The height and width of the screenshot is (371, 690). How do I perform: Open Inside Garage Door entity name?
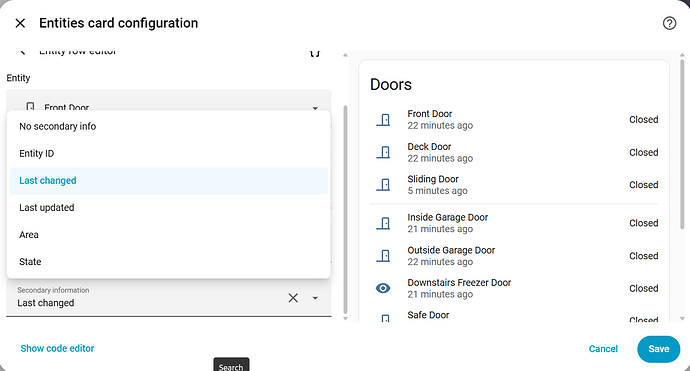point(448,217)
